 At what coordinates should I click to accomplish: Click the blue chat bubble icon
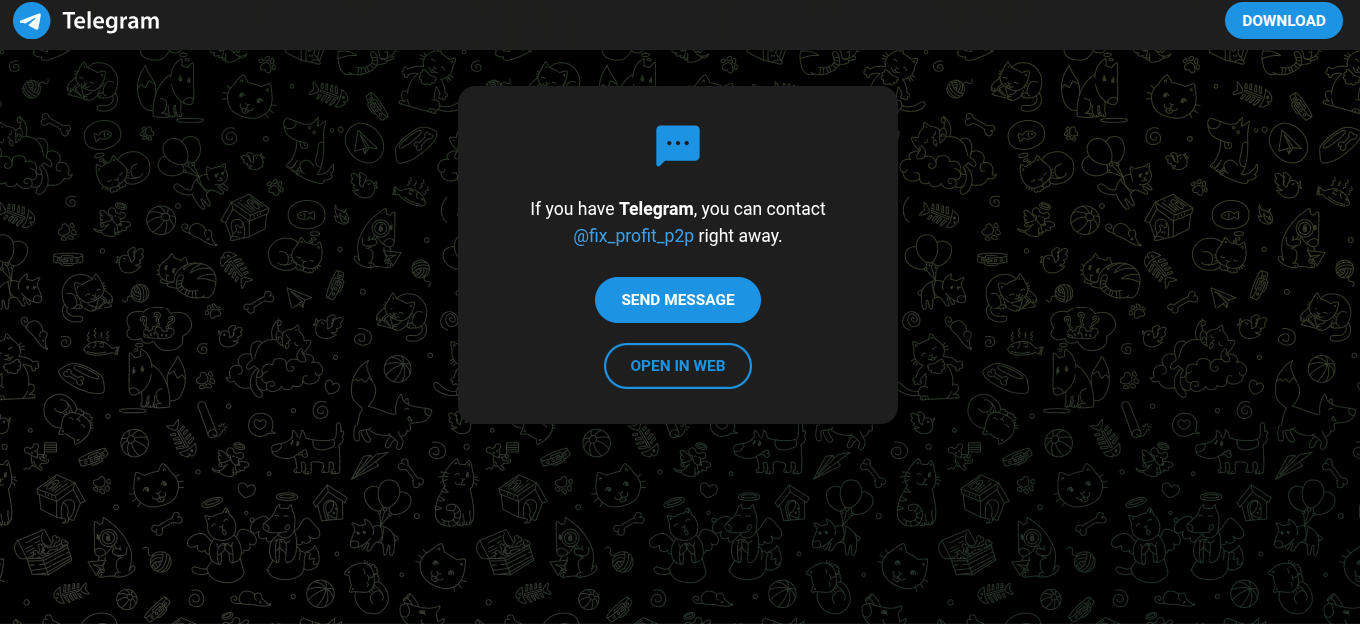click(678, 146)
